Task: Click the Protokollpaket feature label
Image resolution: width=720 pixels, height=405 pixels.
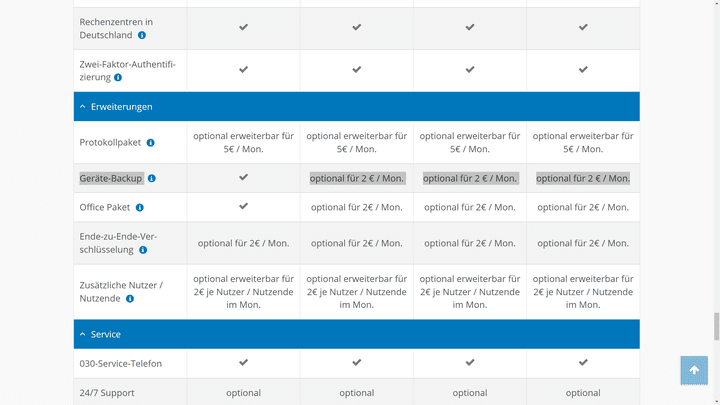Action: click(x=110, y=143)
